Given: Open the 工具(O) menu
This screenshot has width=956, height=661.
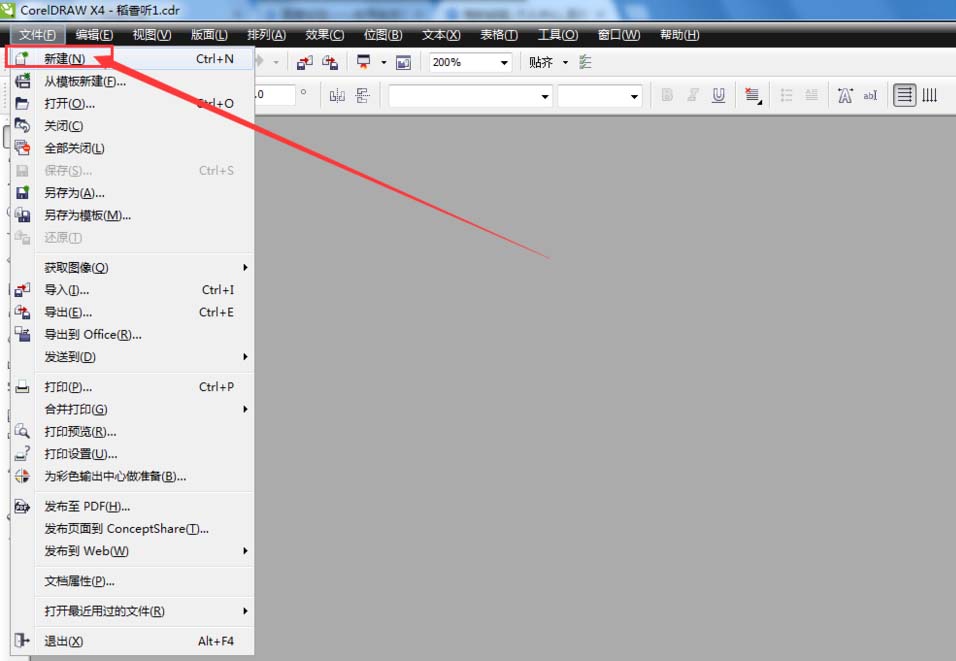Looking at the screenshot, I should pos(557,35).
